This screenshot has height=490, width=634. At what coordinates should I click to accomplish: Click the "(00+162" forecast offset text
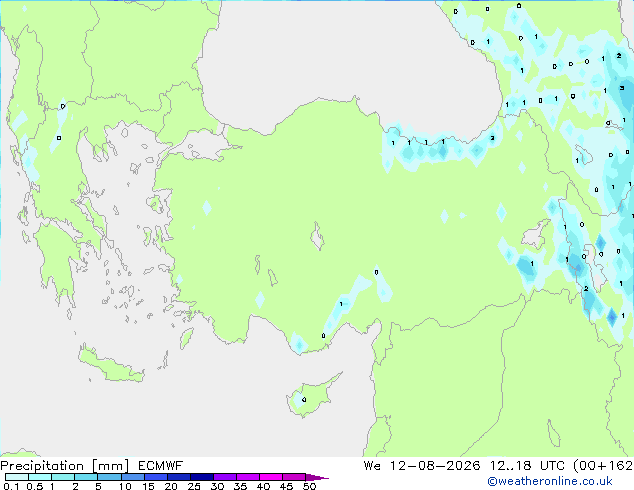pyautogui.click(x=603, y=466)
